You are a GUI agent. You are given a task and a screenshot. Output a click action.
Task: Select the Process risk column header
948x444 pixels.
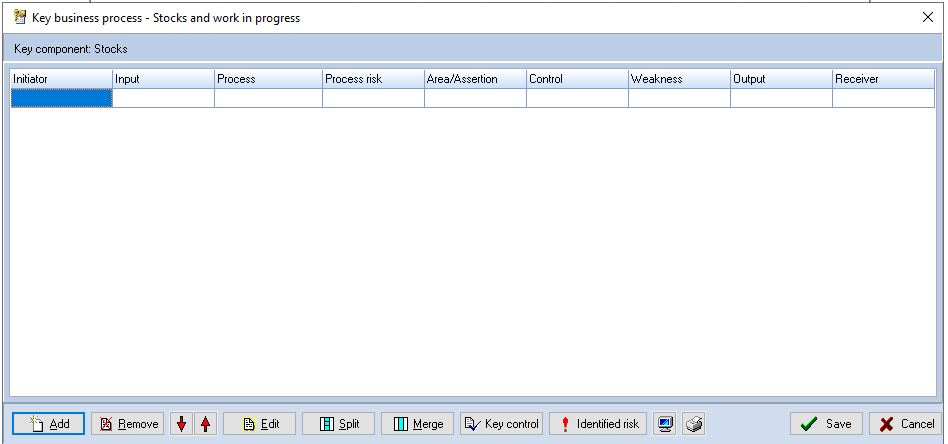[373, 79]
